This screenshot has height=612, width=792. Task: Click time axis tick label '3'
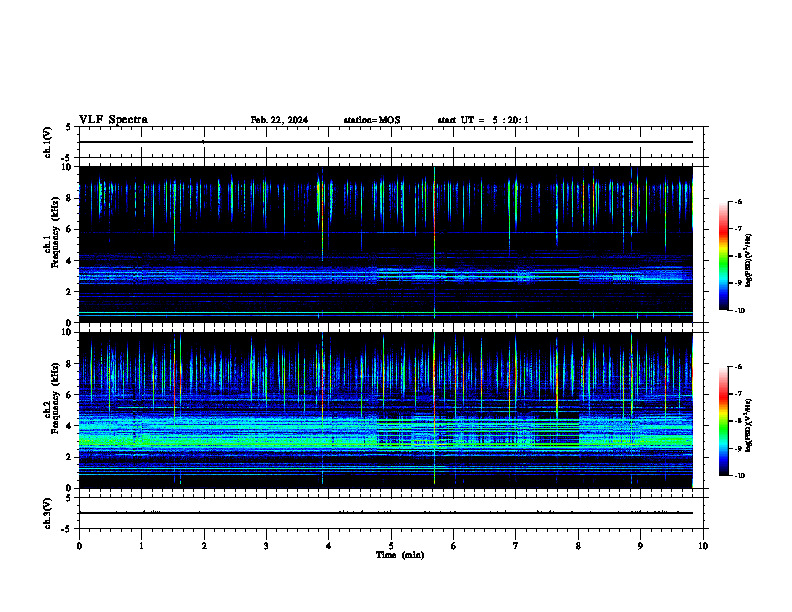click(x=266, y=546)
